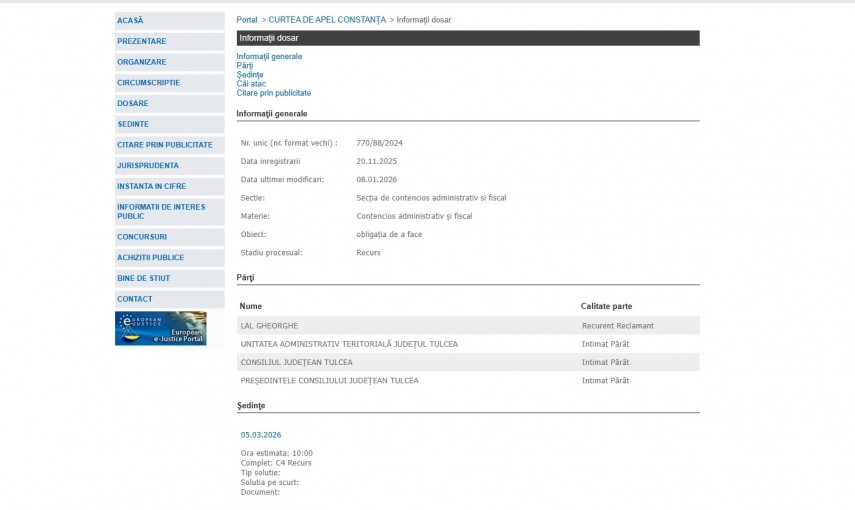Navigate to SEDINTE in the sidebar
855x510 pixels.
pos(133,124)
